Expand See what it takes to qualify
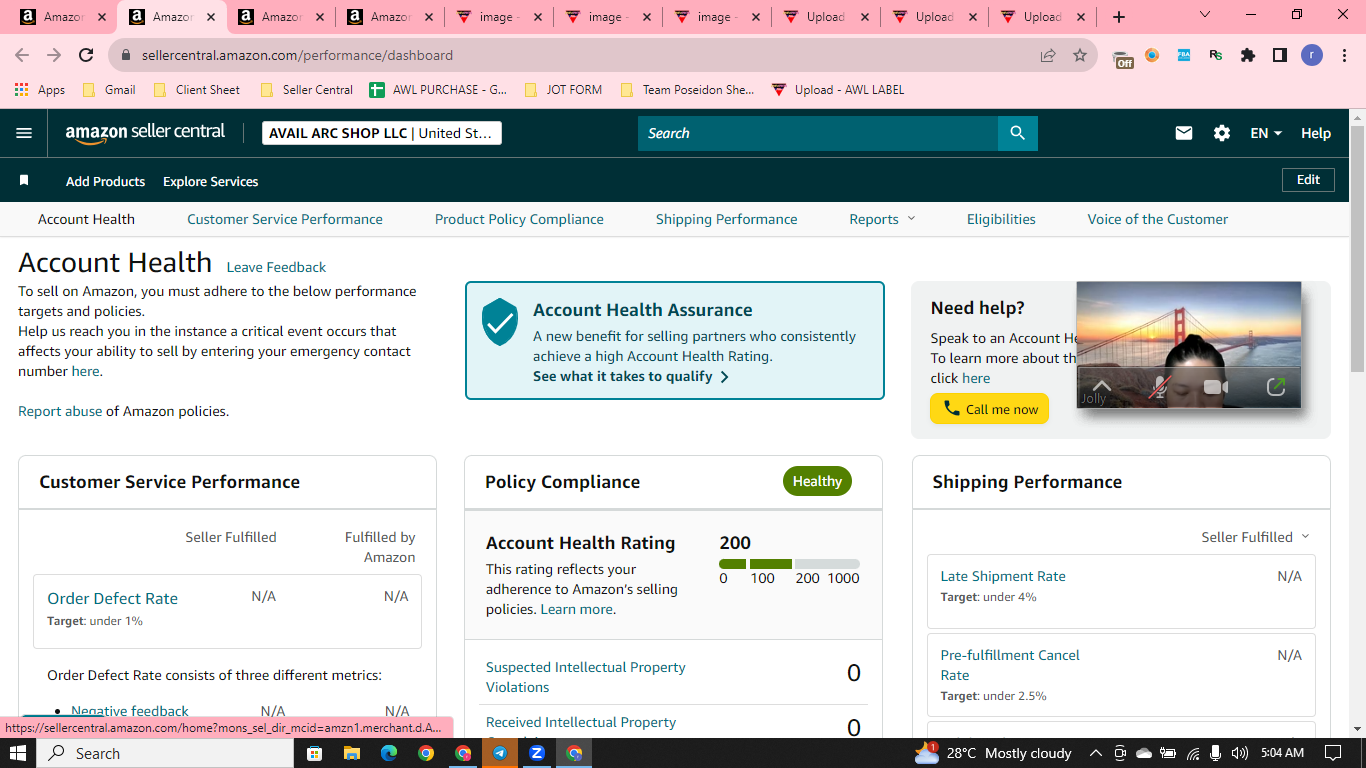Viewport: 1366px width, 768px height. tap(631, 376)
